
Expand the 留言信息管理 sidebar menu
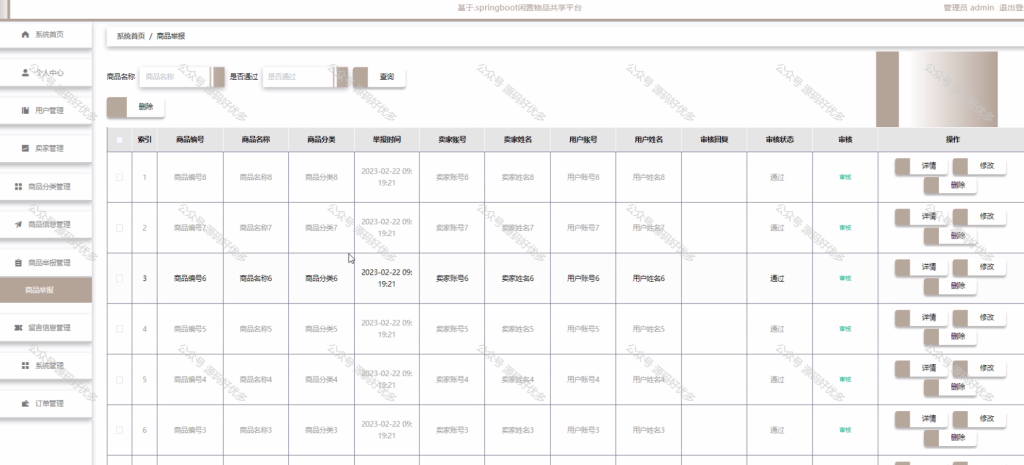click(46, 328)
